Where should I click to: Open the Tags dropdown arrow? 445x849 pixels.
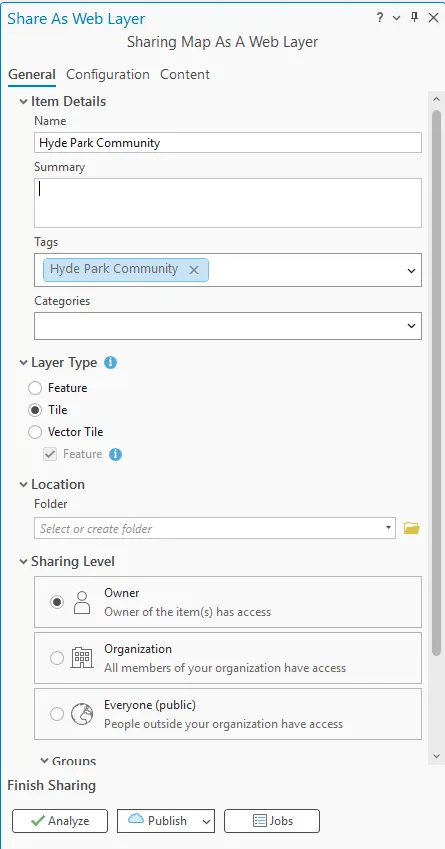point(411,271)
